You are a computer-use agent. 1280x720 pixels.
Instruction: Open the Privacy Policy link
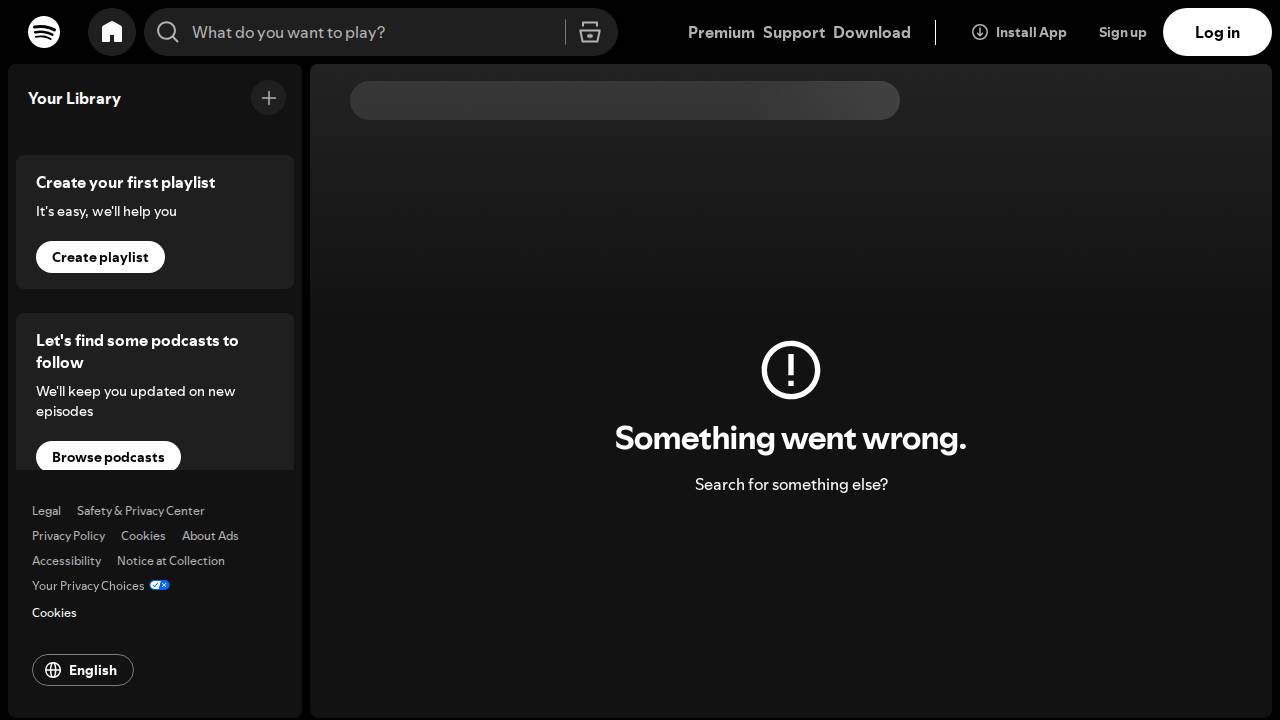coord(68,536)
